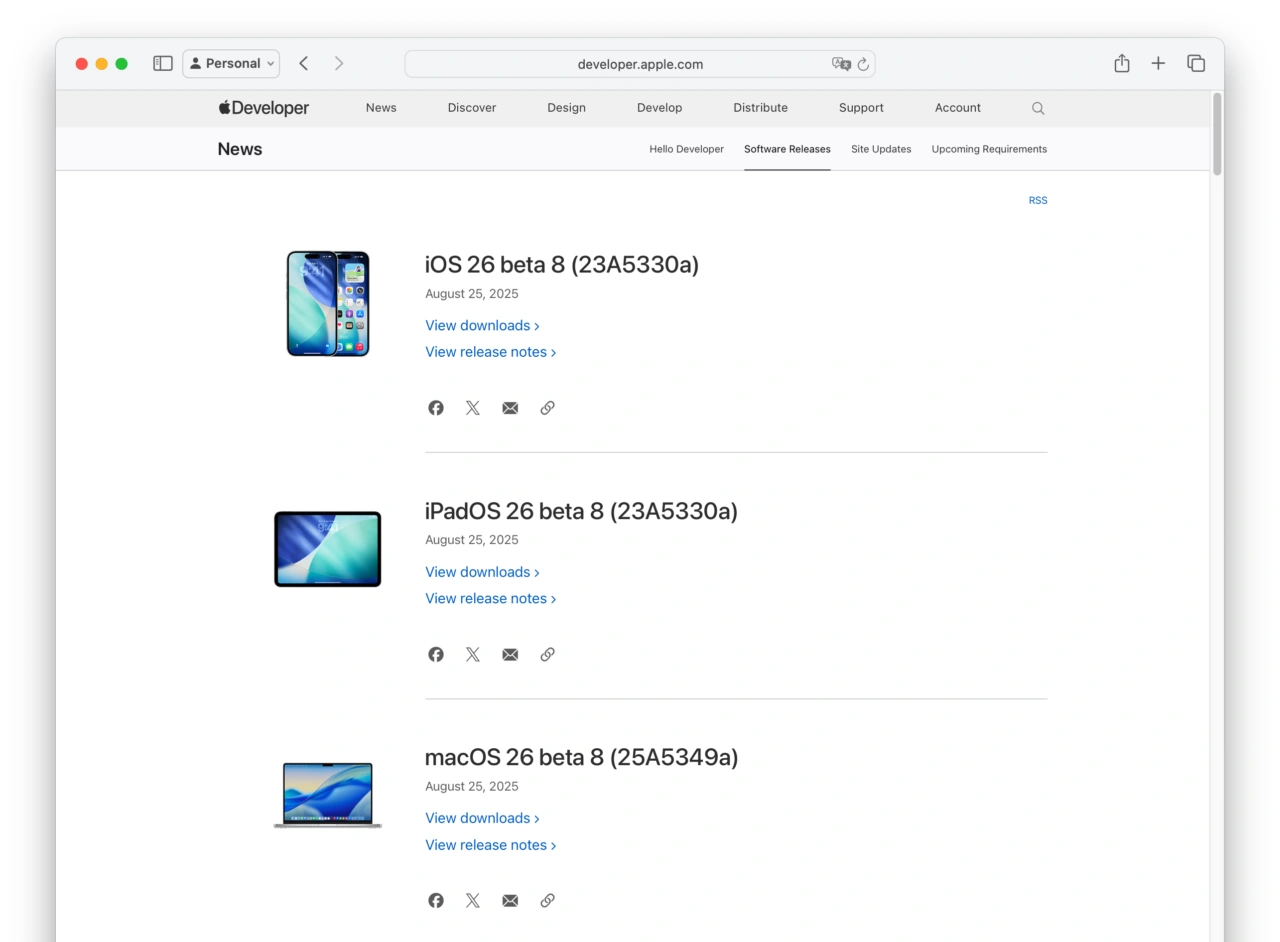1280x942 pixels.
Task: Copy the link for iOS 26 beta 8
Action: 547,407
